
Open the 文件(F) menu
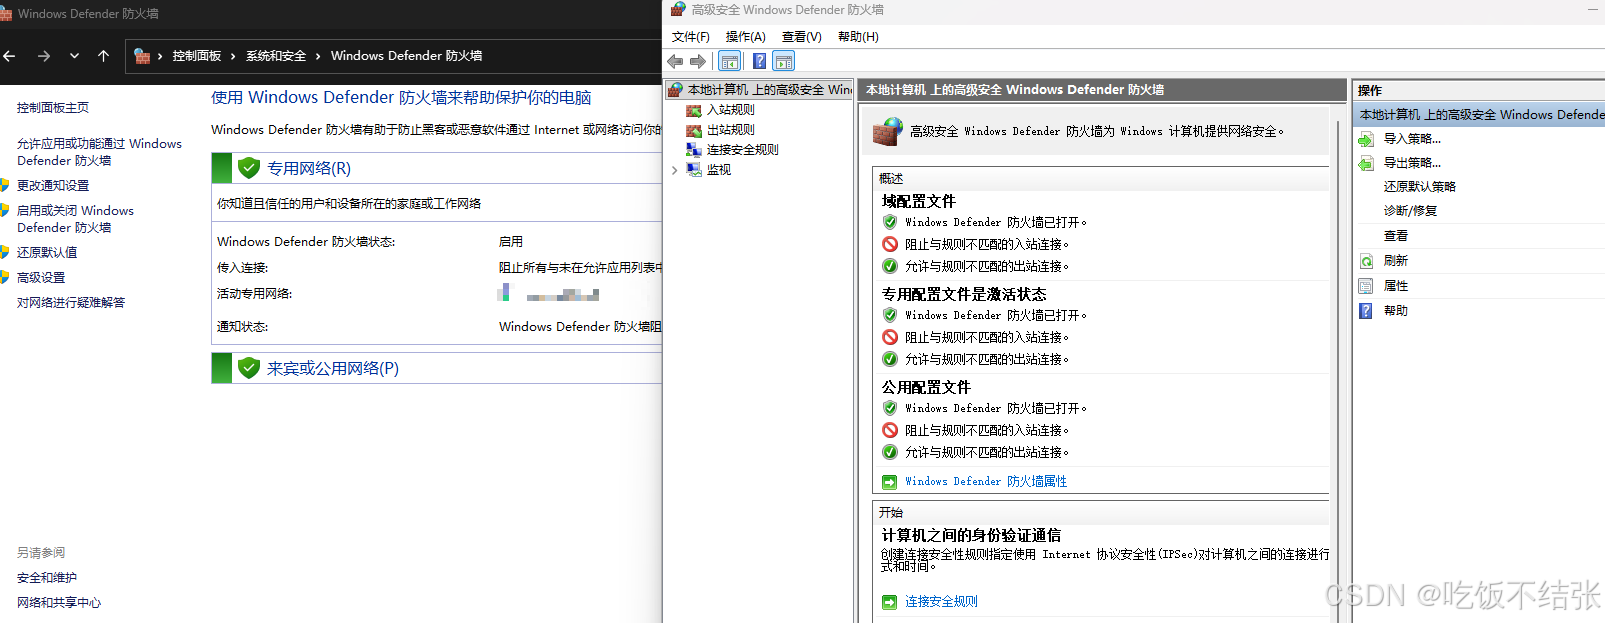coord(690,37)
